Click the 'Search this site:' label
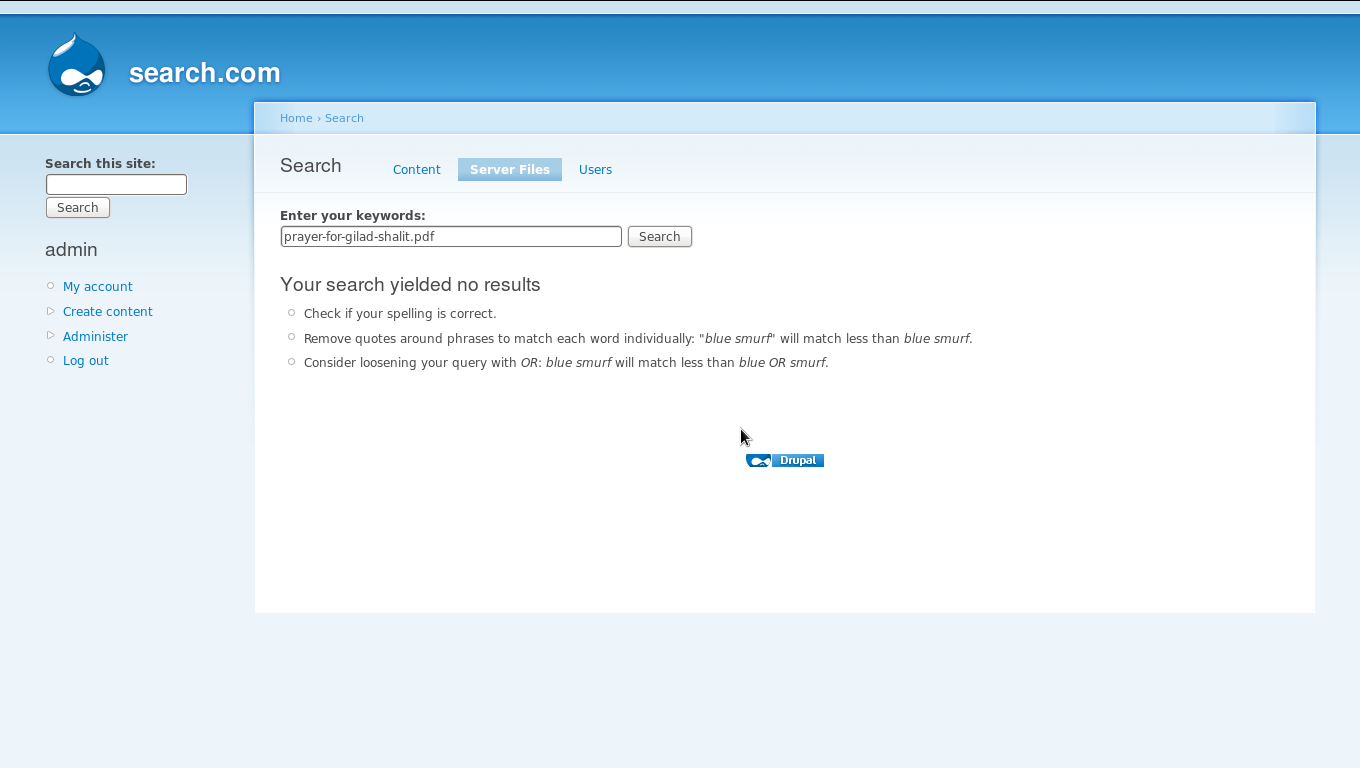This screenshot has width=1360, height=768. [x=100, y=164]
